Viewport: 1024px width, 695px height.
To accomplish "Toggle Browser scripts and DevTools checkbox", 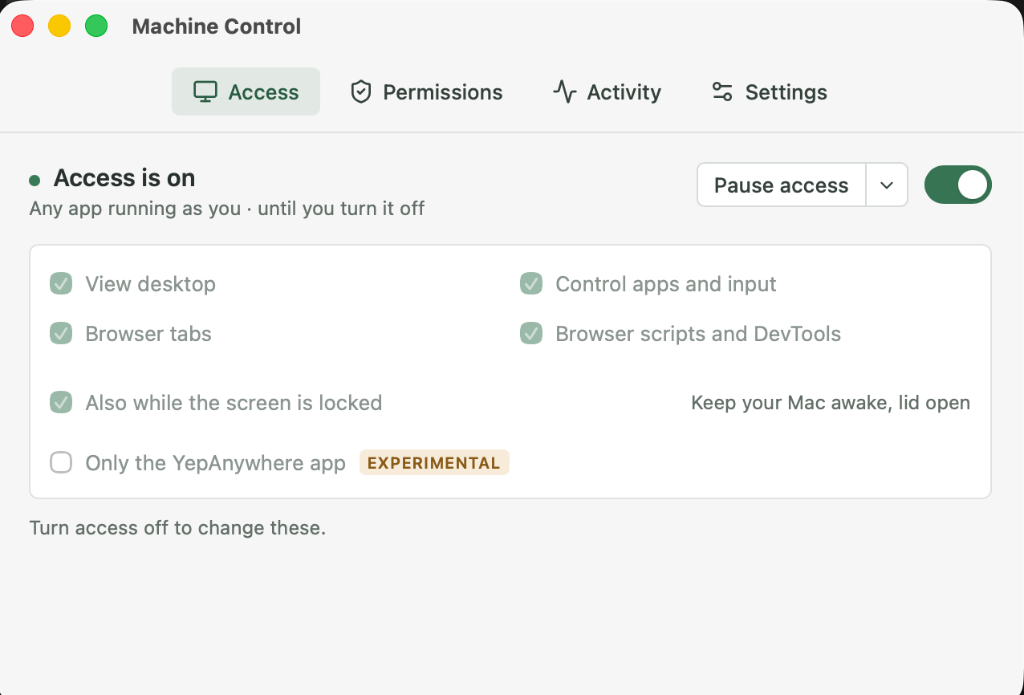I will pyautogui.click(x=531, y=334).
